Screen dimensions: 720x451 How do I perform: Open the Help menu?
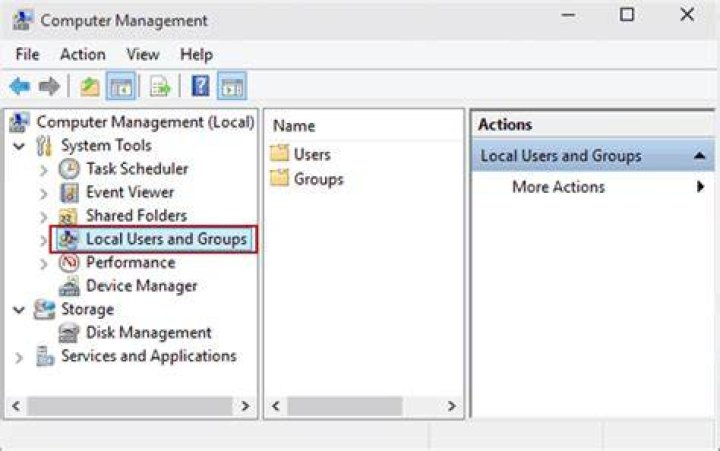[196, 54]
